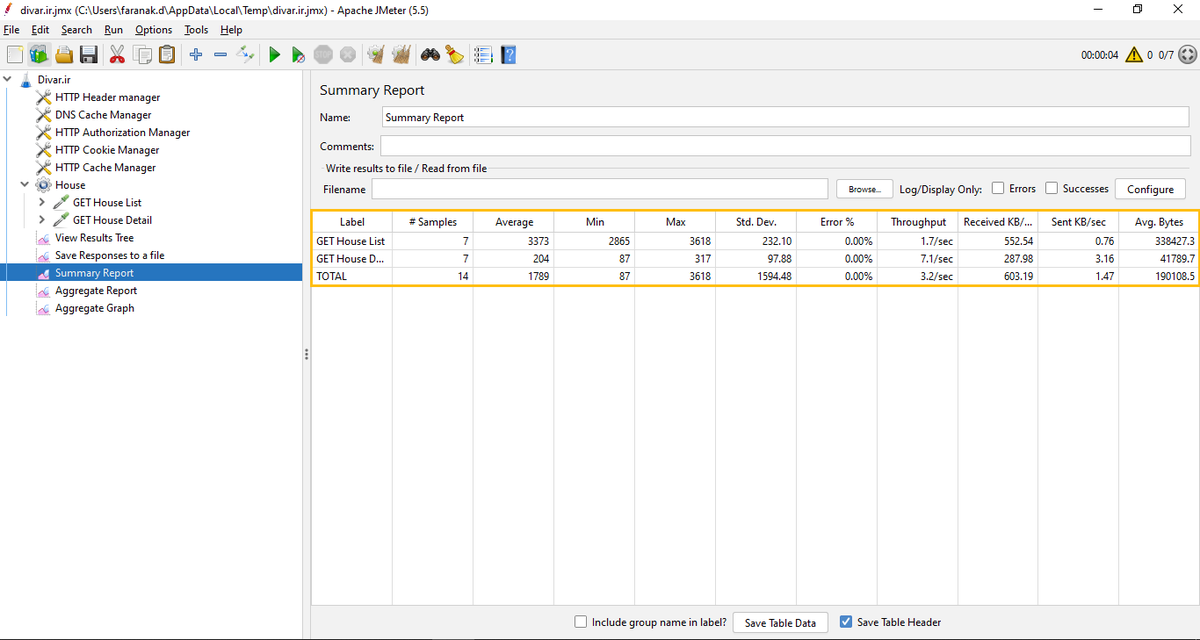The width and height of the screenshot is (1200, 640).
Task: Collapse the House thread group node
Action: pos(25,185)
